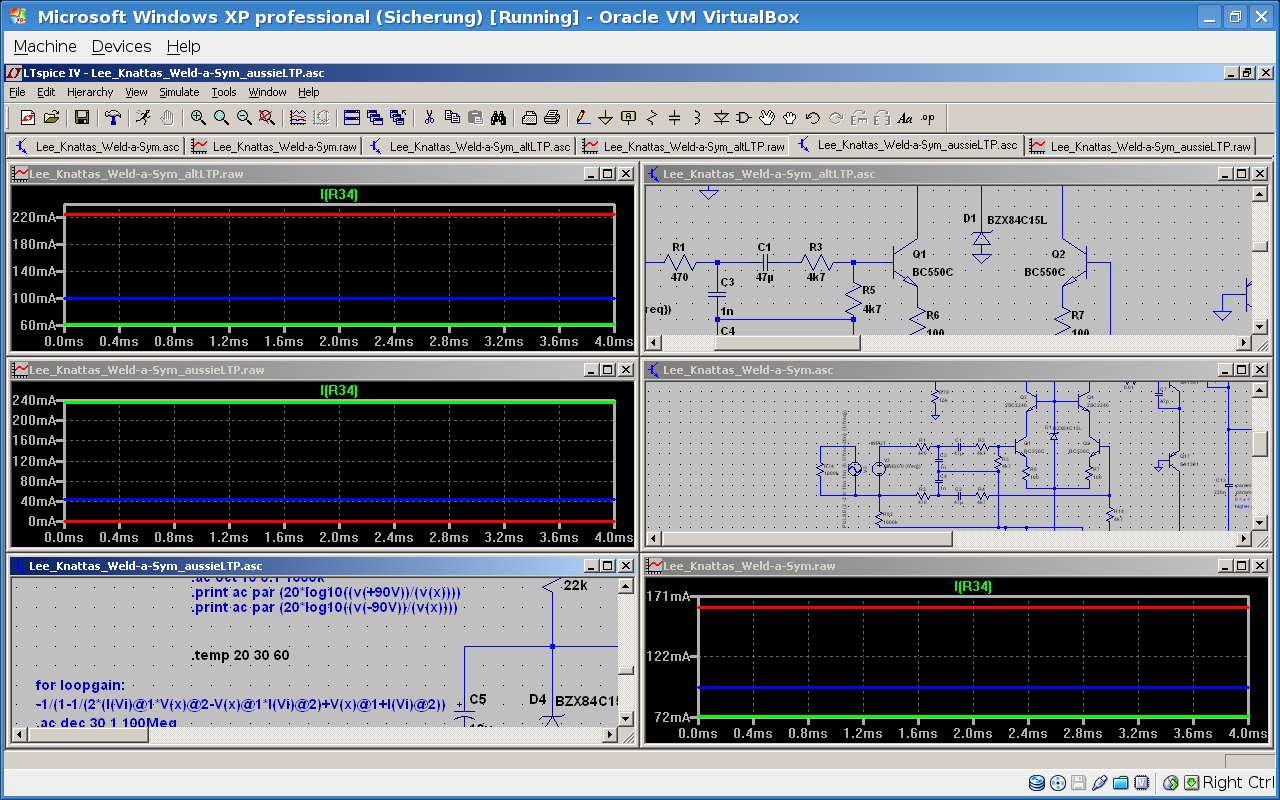Click horizontal scrollbar thumb in altLTP.asc window
The height and width of the screenshot is (800, 1280).
(788, 342)
